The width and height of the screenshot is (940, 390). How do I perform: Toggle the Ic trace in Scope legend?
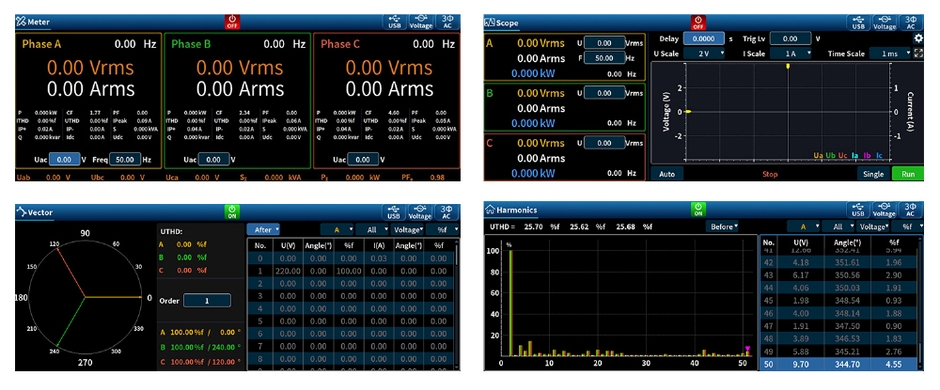click(x=879, y=155)
